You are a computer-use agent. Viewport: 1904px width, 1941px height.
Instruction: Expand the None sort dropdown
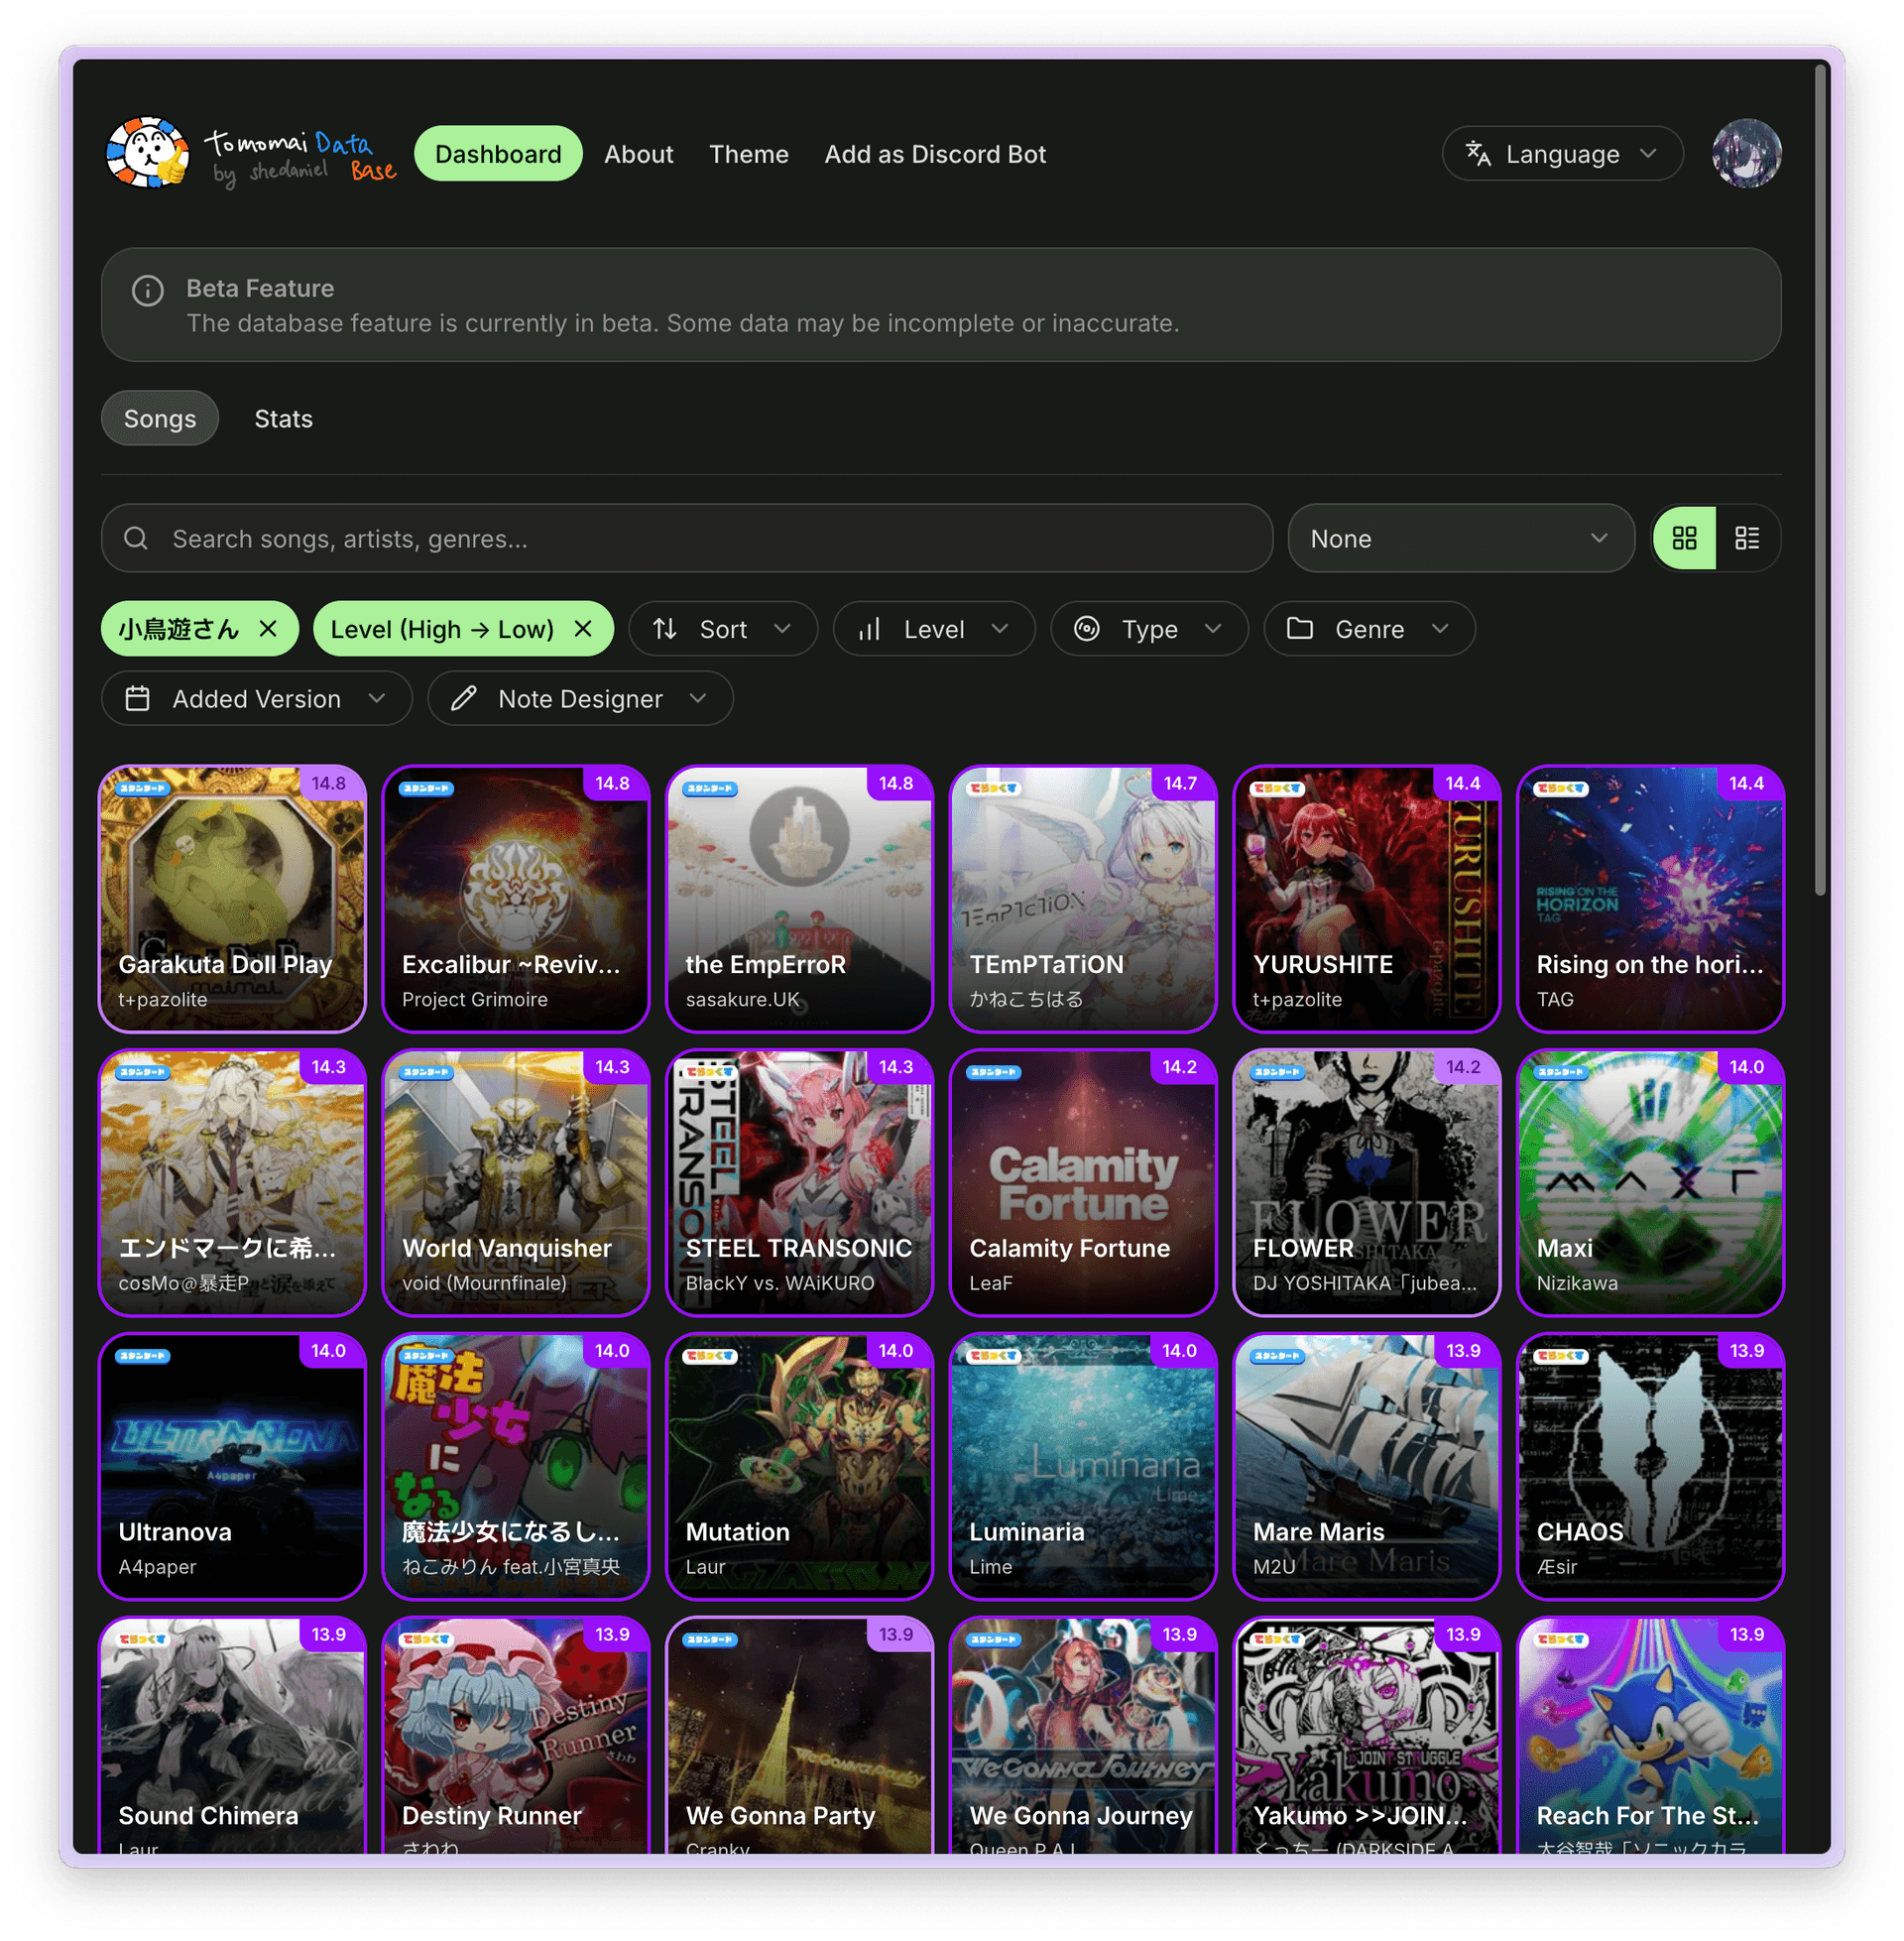[x=1461, y=538]
